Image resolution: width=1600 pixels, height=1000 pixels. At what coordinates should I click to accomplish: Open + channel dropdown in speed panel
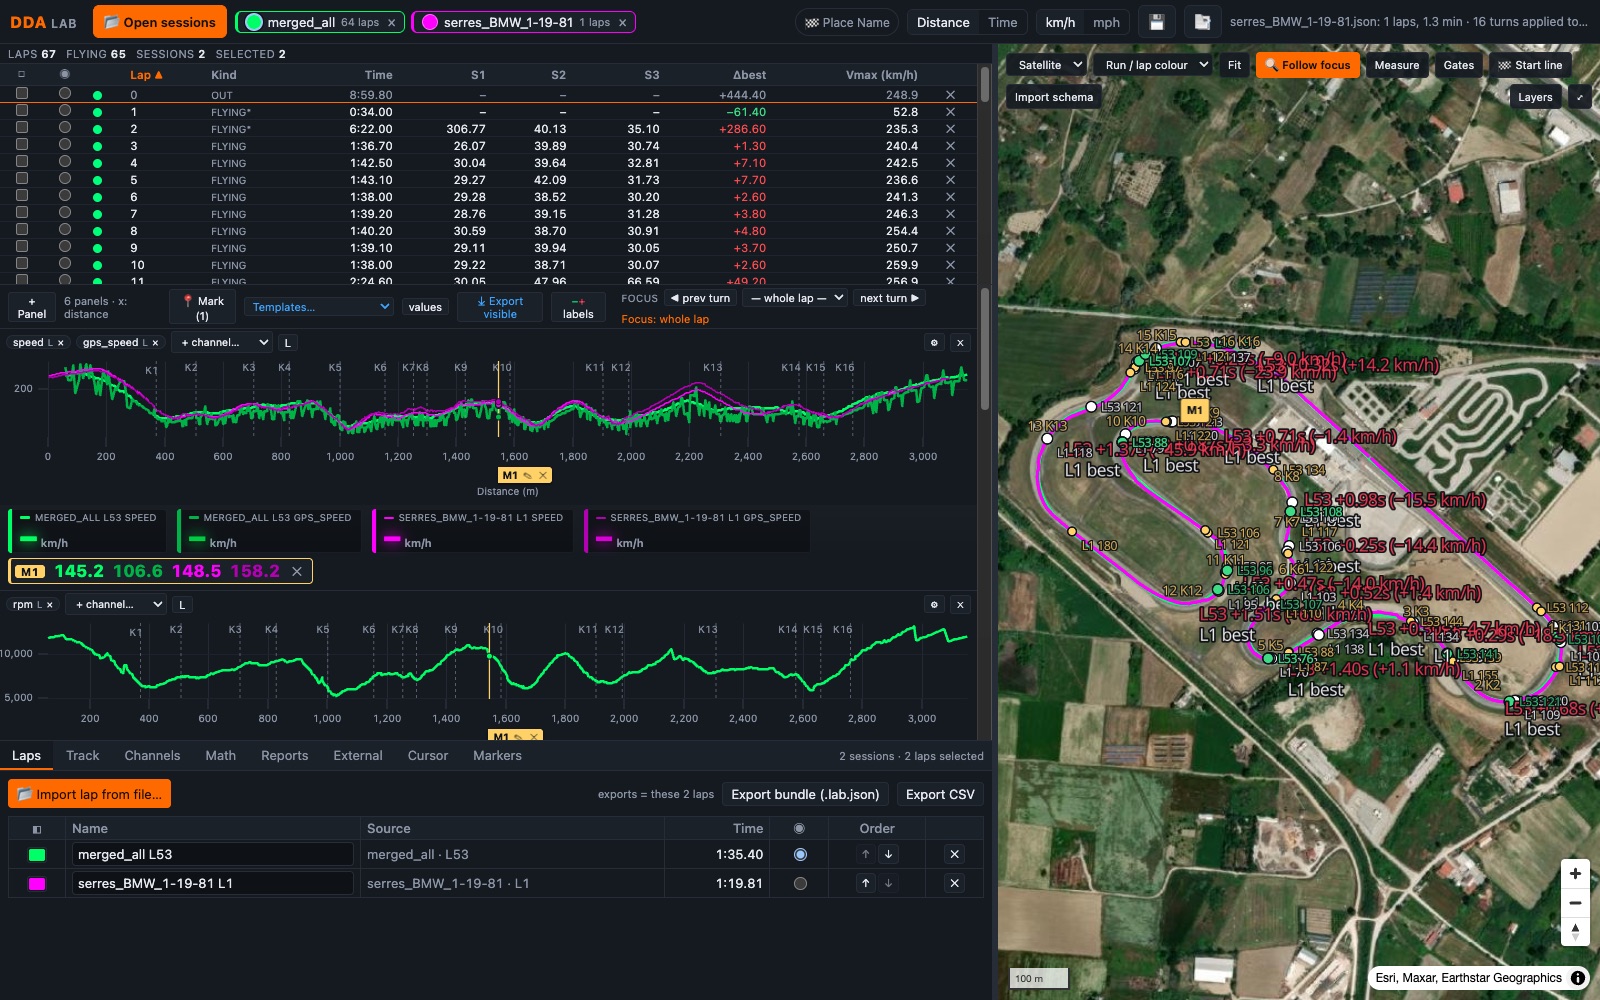(x=221, y=342)
